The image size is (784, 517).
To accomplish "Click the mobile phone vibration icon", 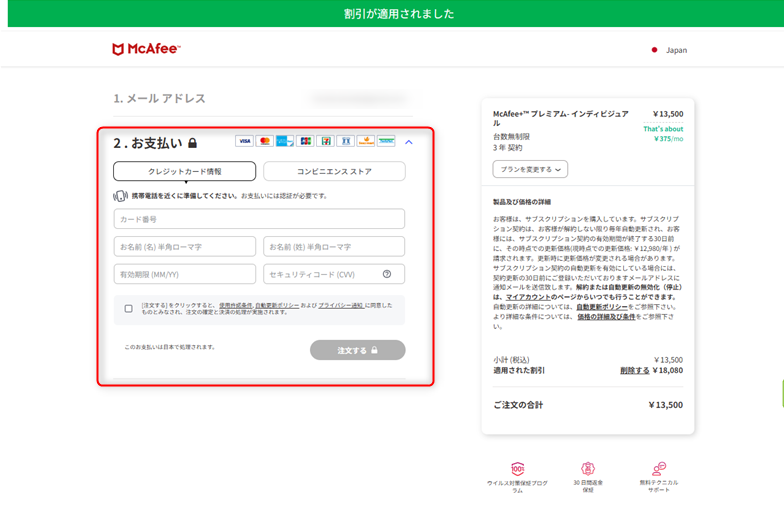I will [120, 196].
